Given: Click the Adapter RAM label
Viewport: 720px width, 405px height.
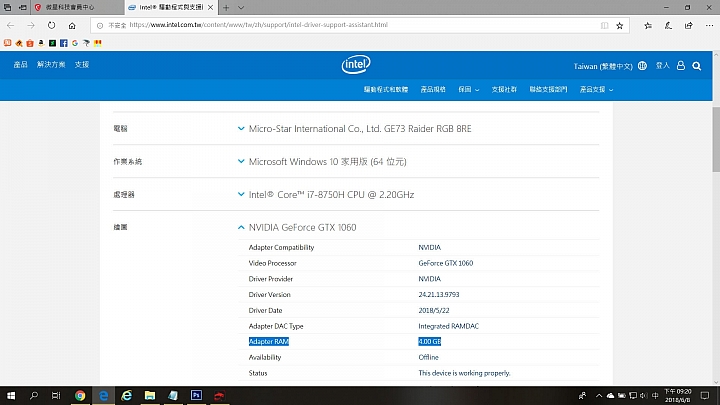Looking at the screenshot, I should click(x=269, y=342).
